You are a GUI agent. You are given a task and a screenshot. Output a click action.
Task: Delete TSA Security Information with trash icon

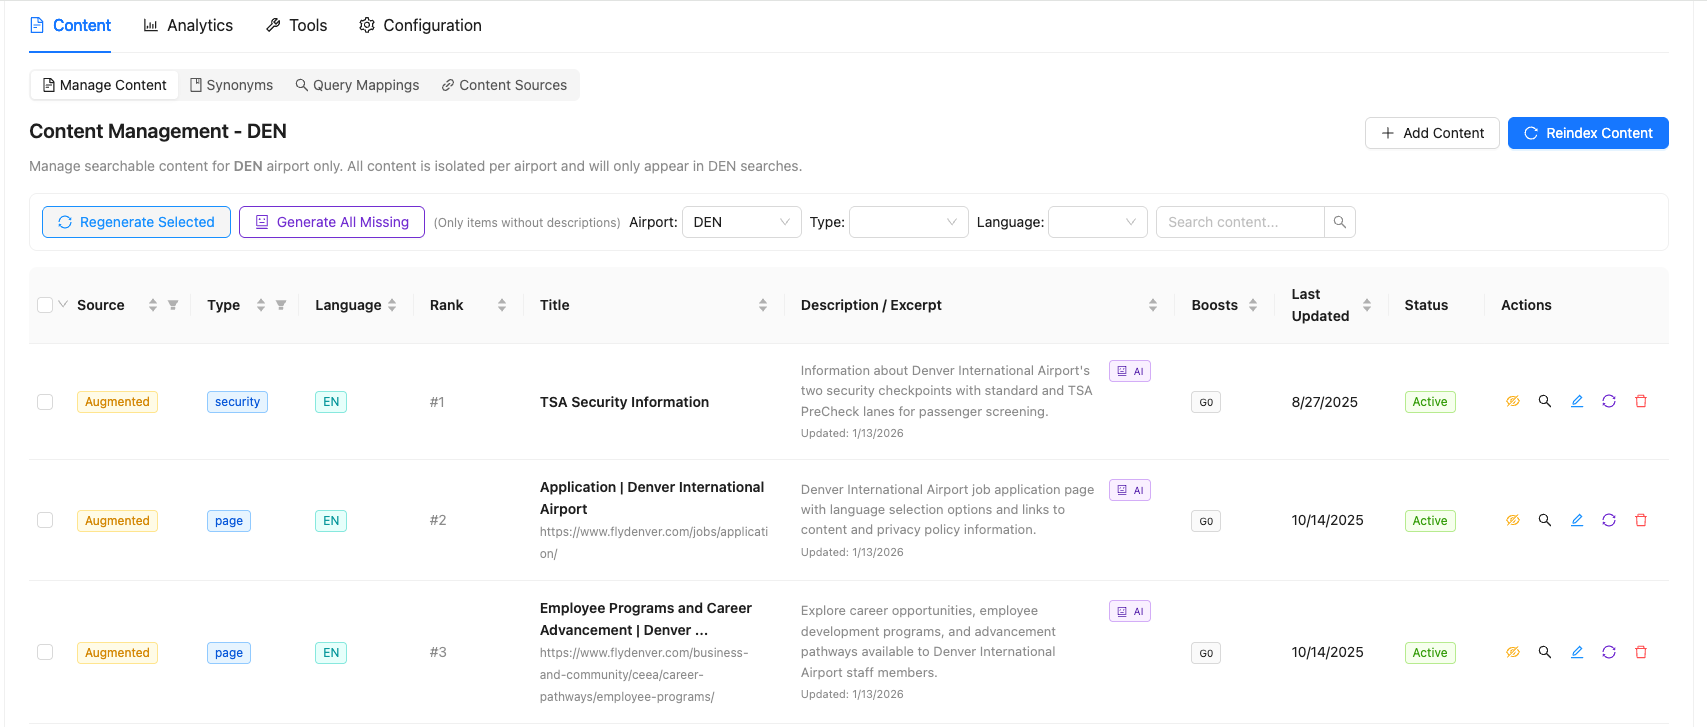(x=1640, y=401)
